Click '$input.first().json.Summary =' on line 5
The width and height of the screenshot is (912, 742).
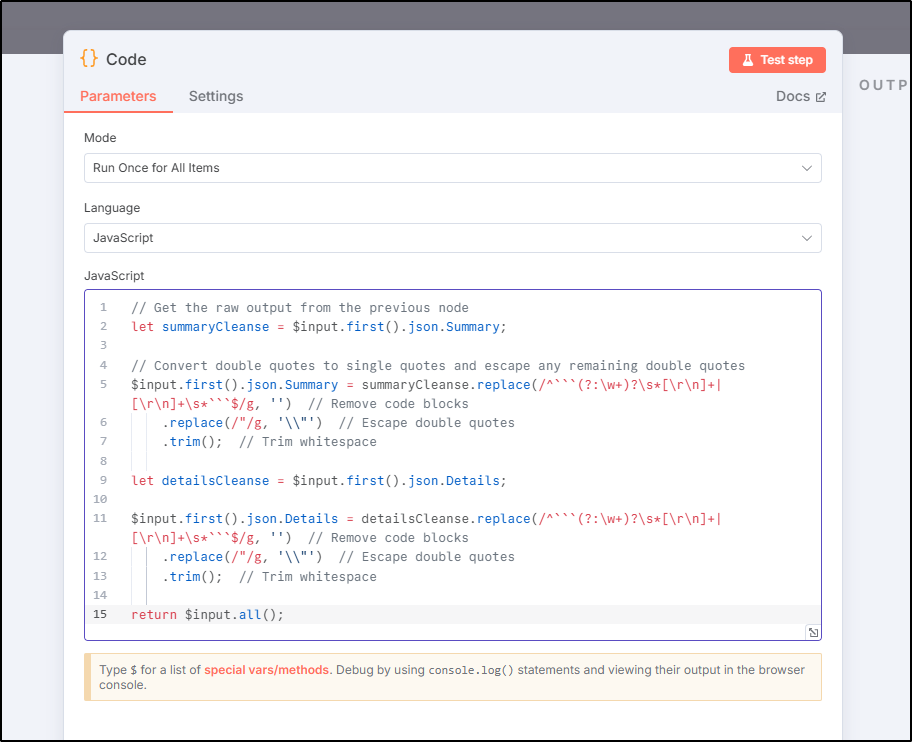(242, 385)
